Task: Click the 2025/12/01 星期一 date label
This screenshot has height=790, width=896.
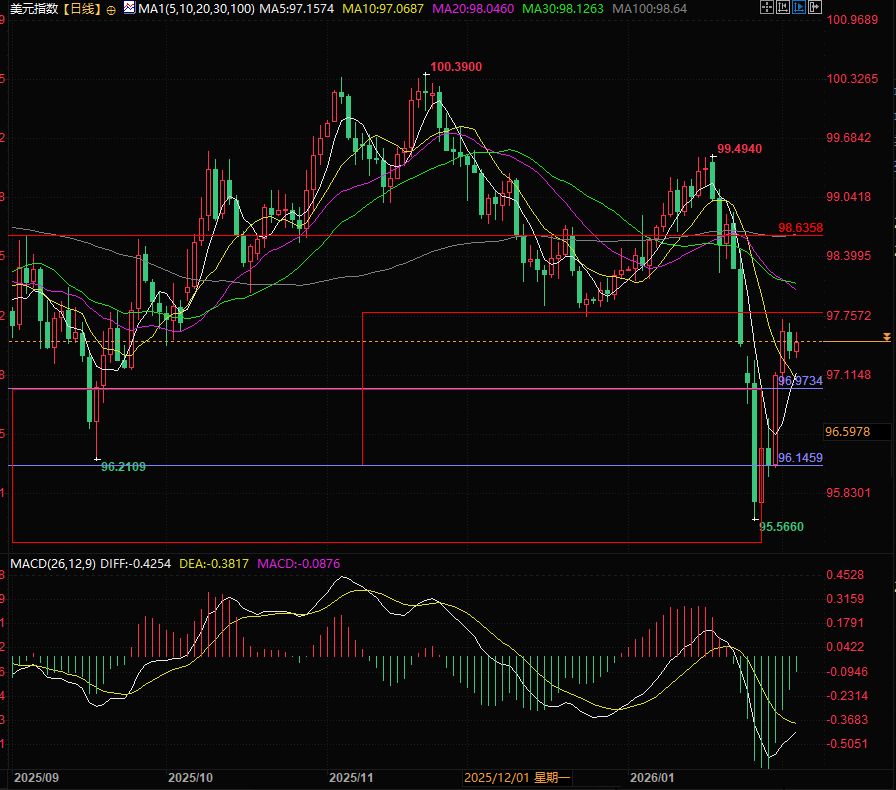Action: (x=517, y=777)
